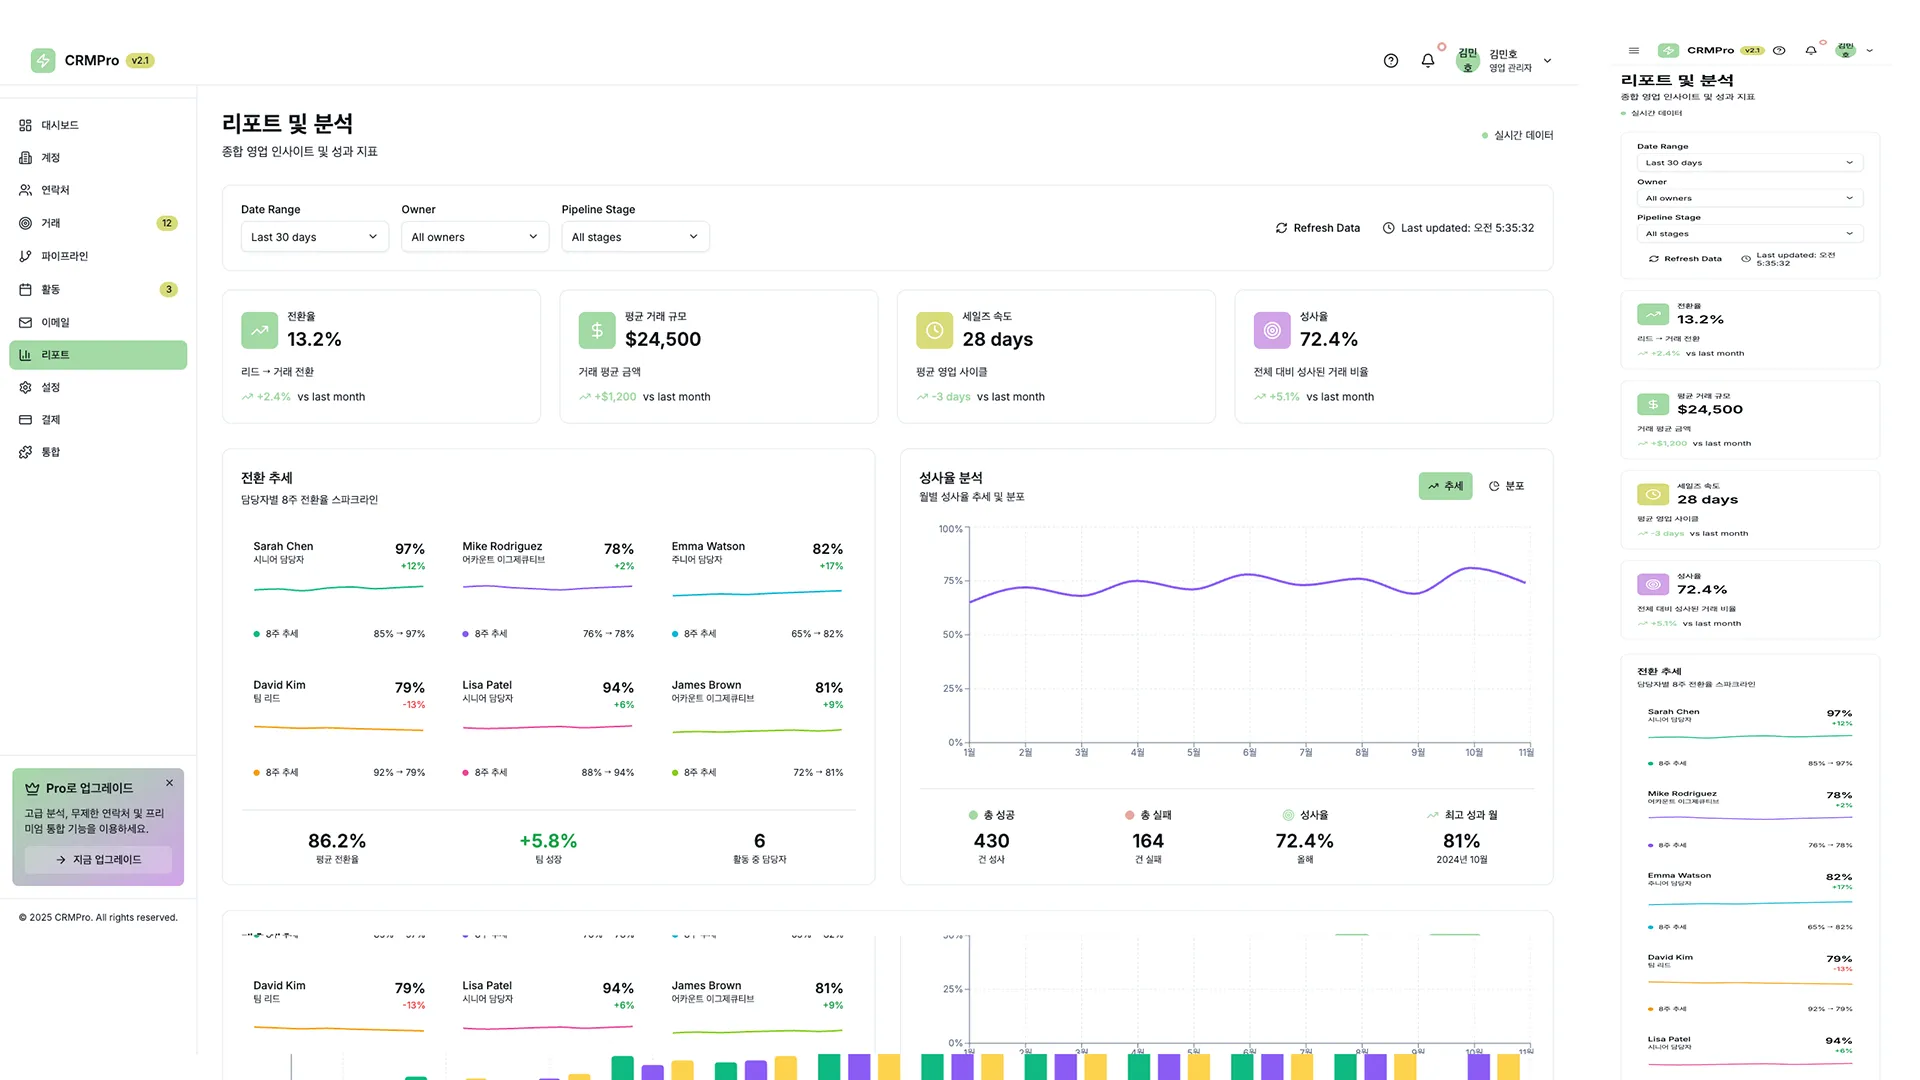Open 설정 from the sidebar
1920x1080 pixels.
(98, 387)
